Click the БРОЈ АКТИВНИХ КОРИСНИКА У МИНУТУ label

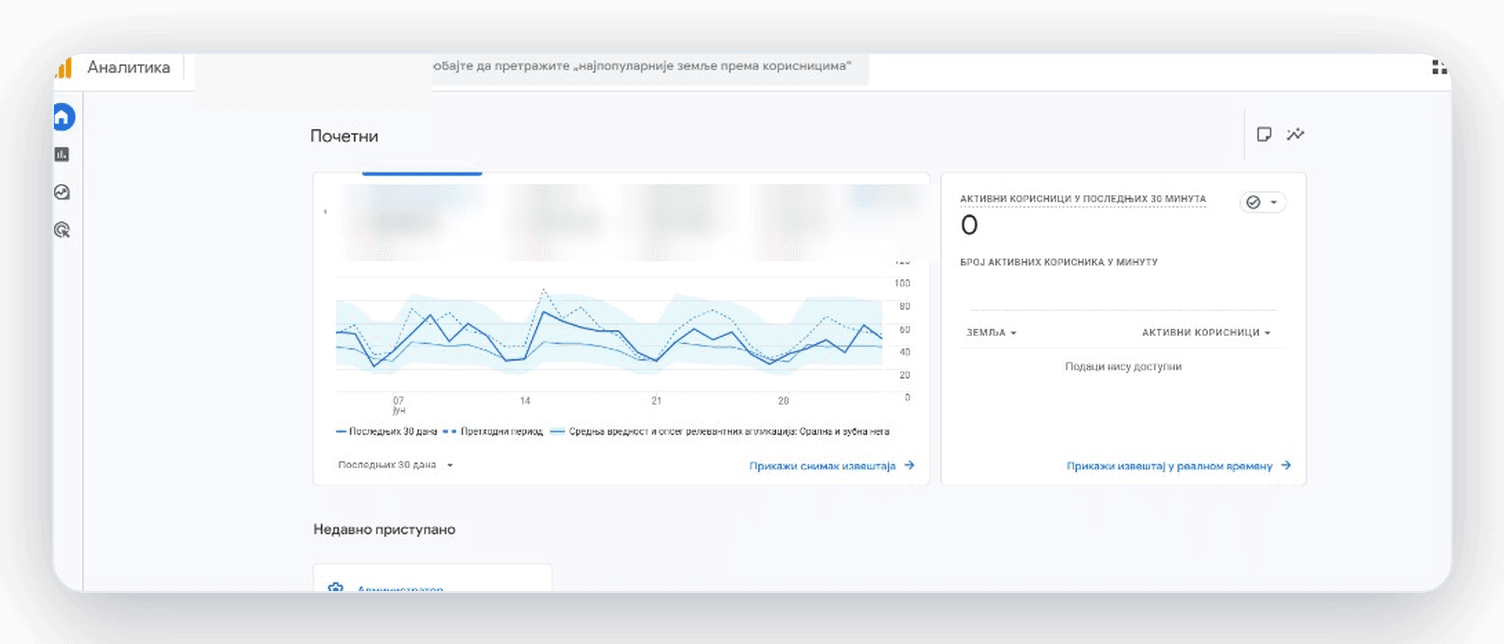(x=1059, y=262)
